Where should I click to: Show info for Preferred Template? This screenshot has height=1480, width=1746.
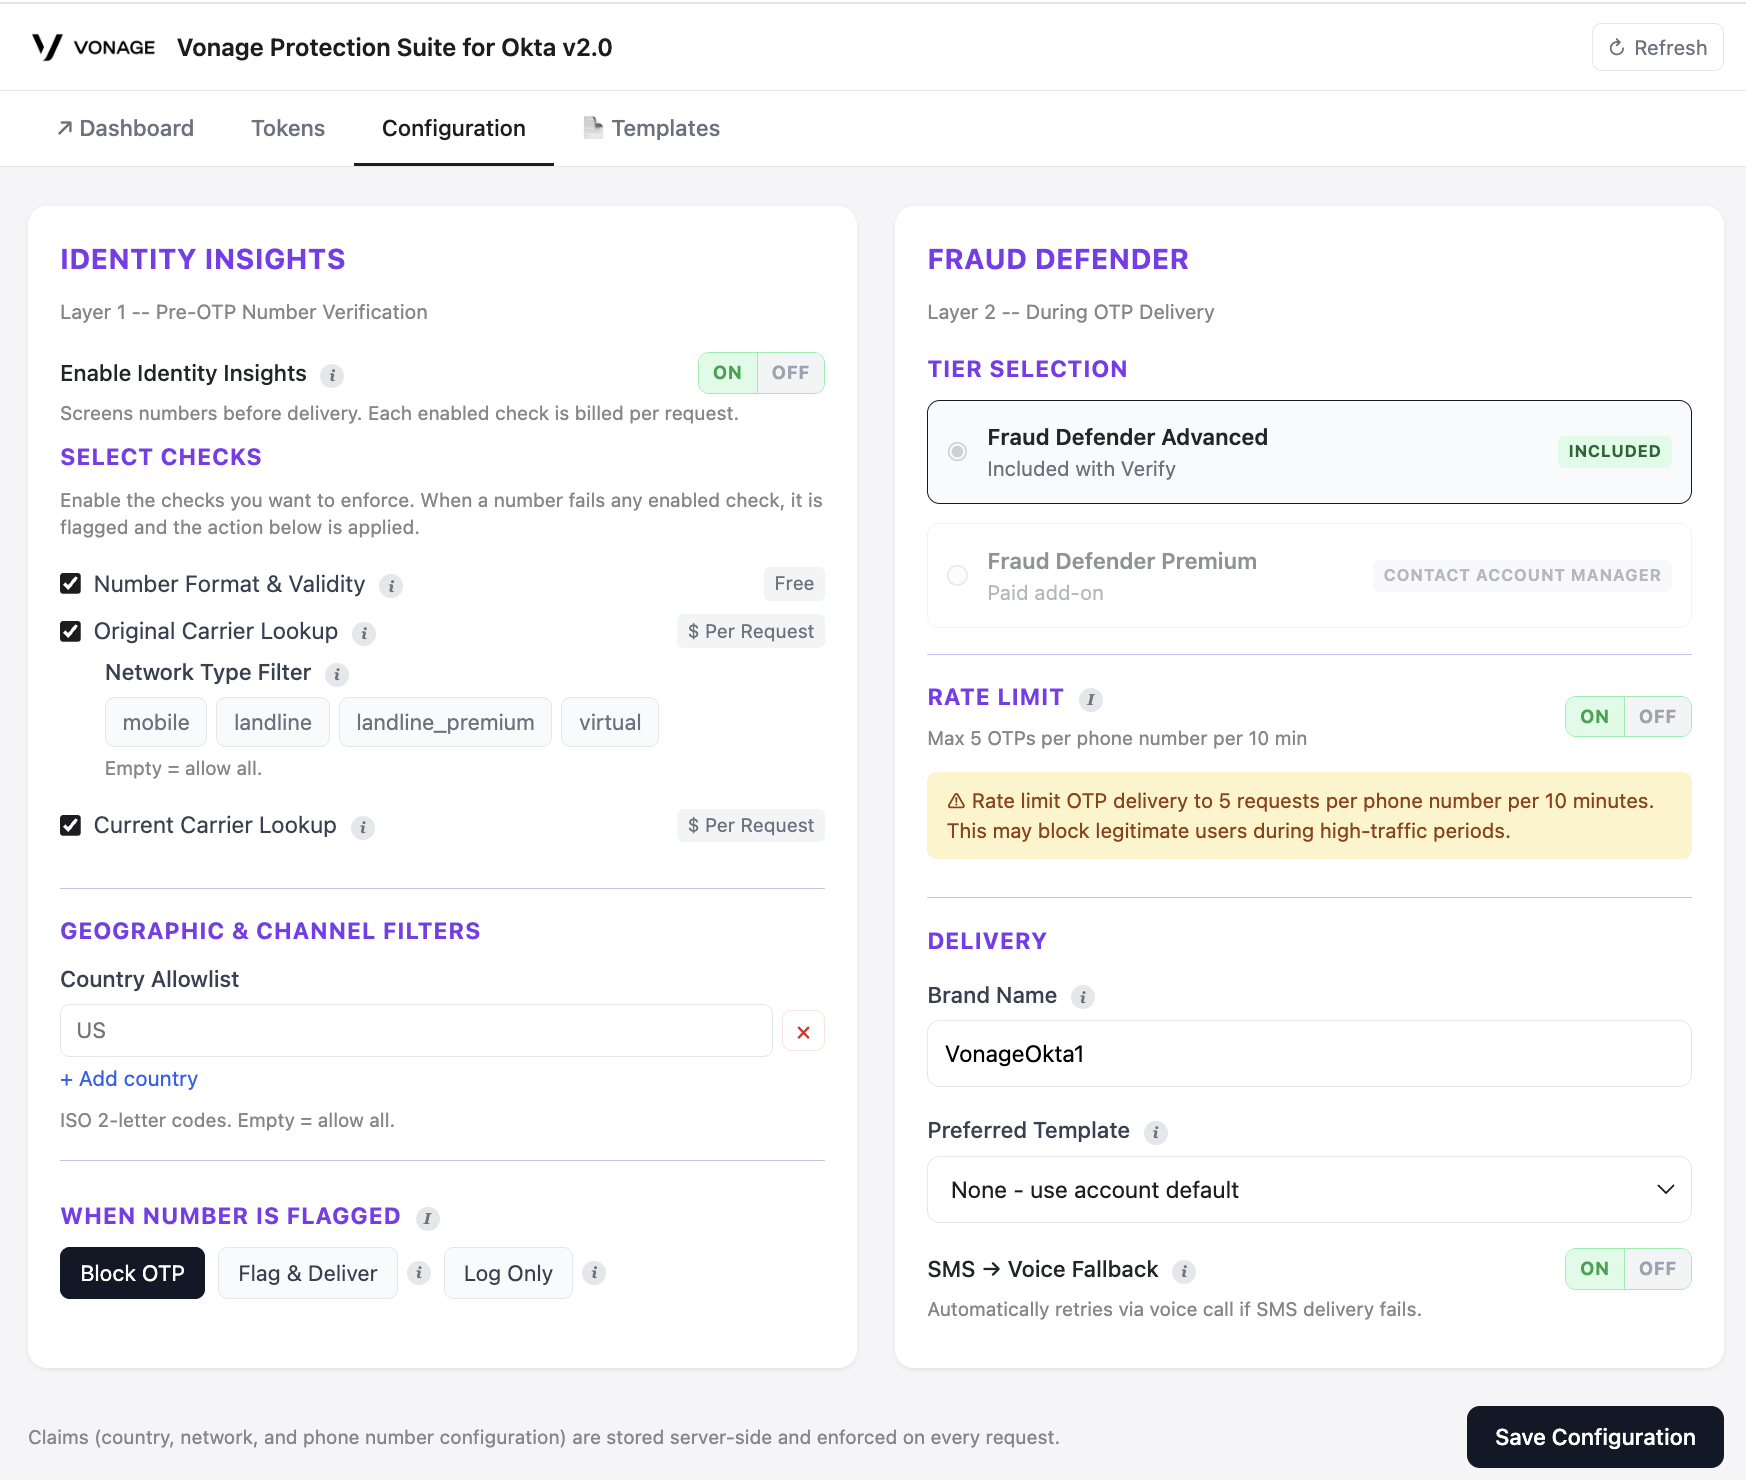1155,1132
